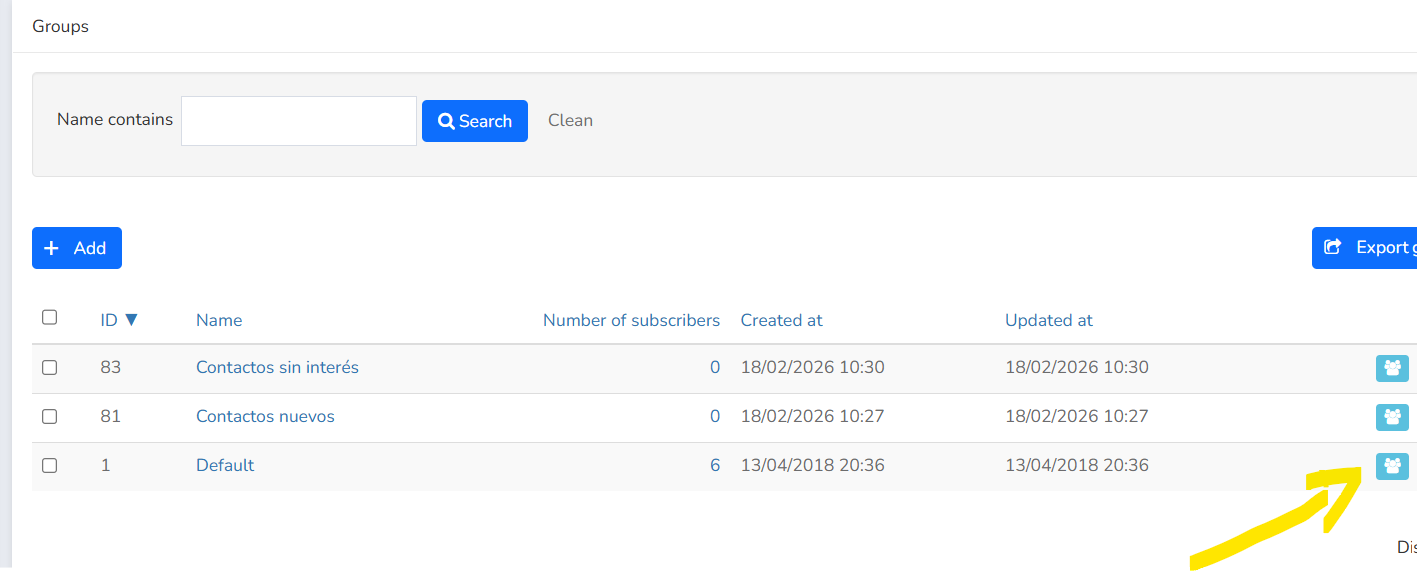Screen dimensions: 1417x572
Task: Check the box for group 83
Action: [50, 368]
